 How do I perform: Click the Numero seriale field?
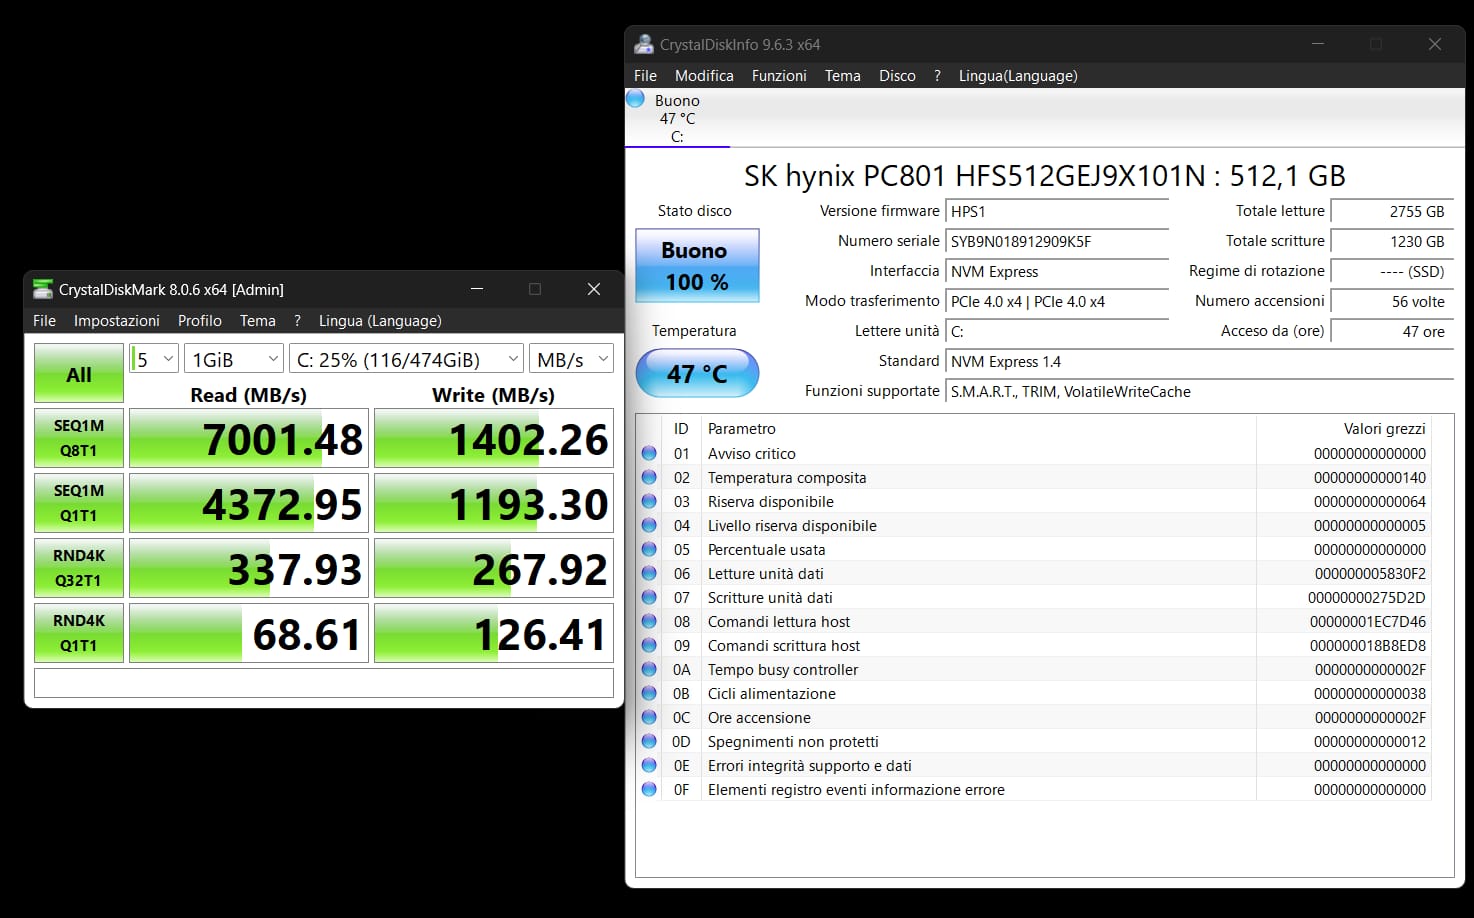pos(1057,241)
